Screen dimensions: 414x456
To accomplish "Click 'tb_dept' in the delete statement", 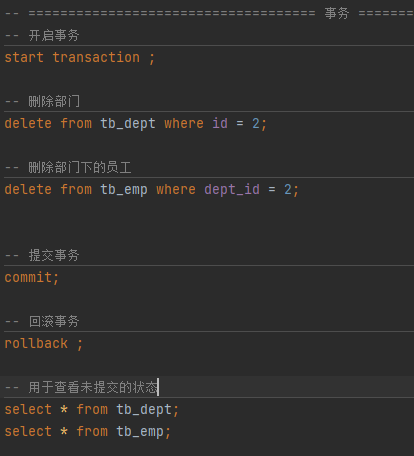I will point(128,124).
